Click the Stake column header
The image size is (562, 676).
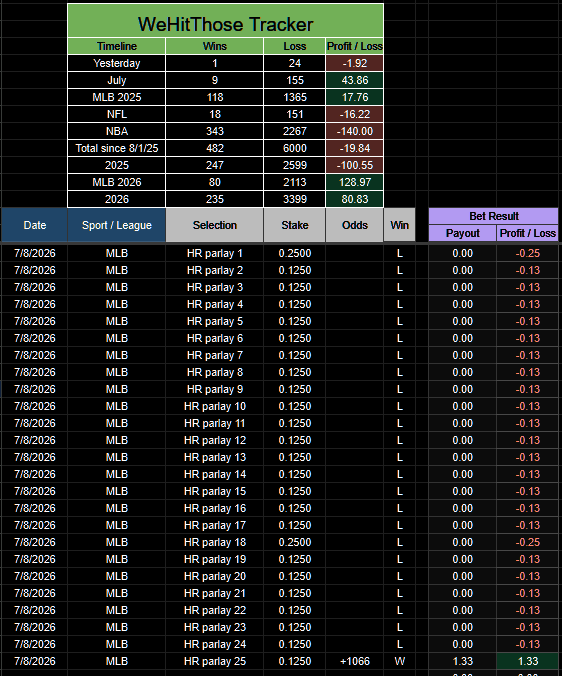294,225
